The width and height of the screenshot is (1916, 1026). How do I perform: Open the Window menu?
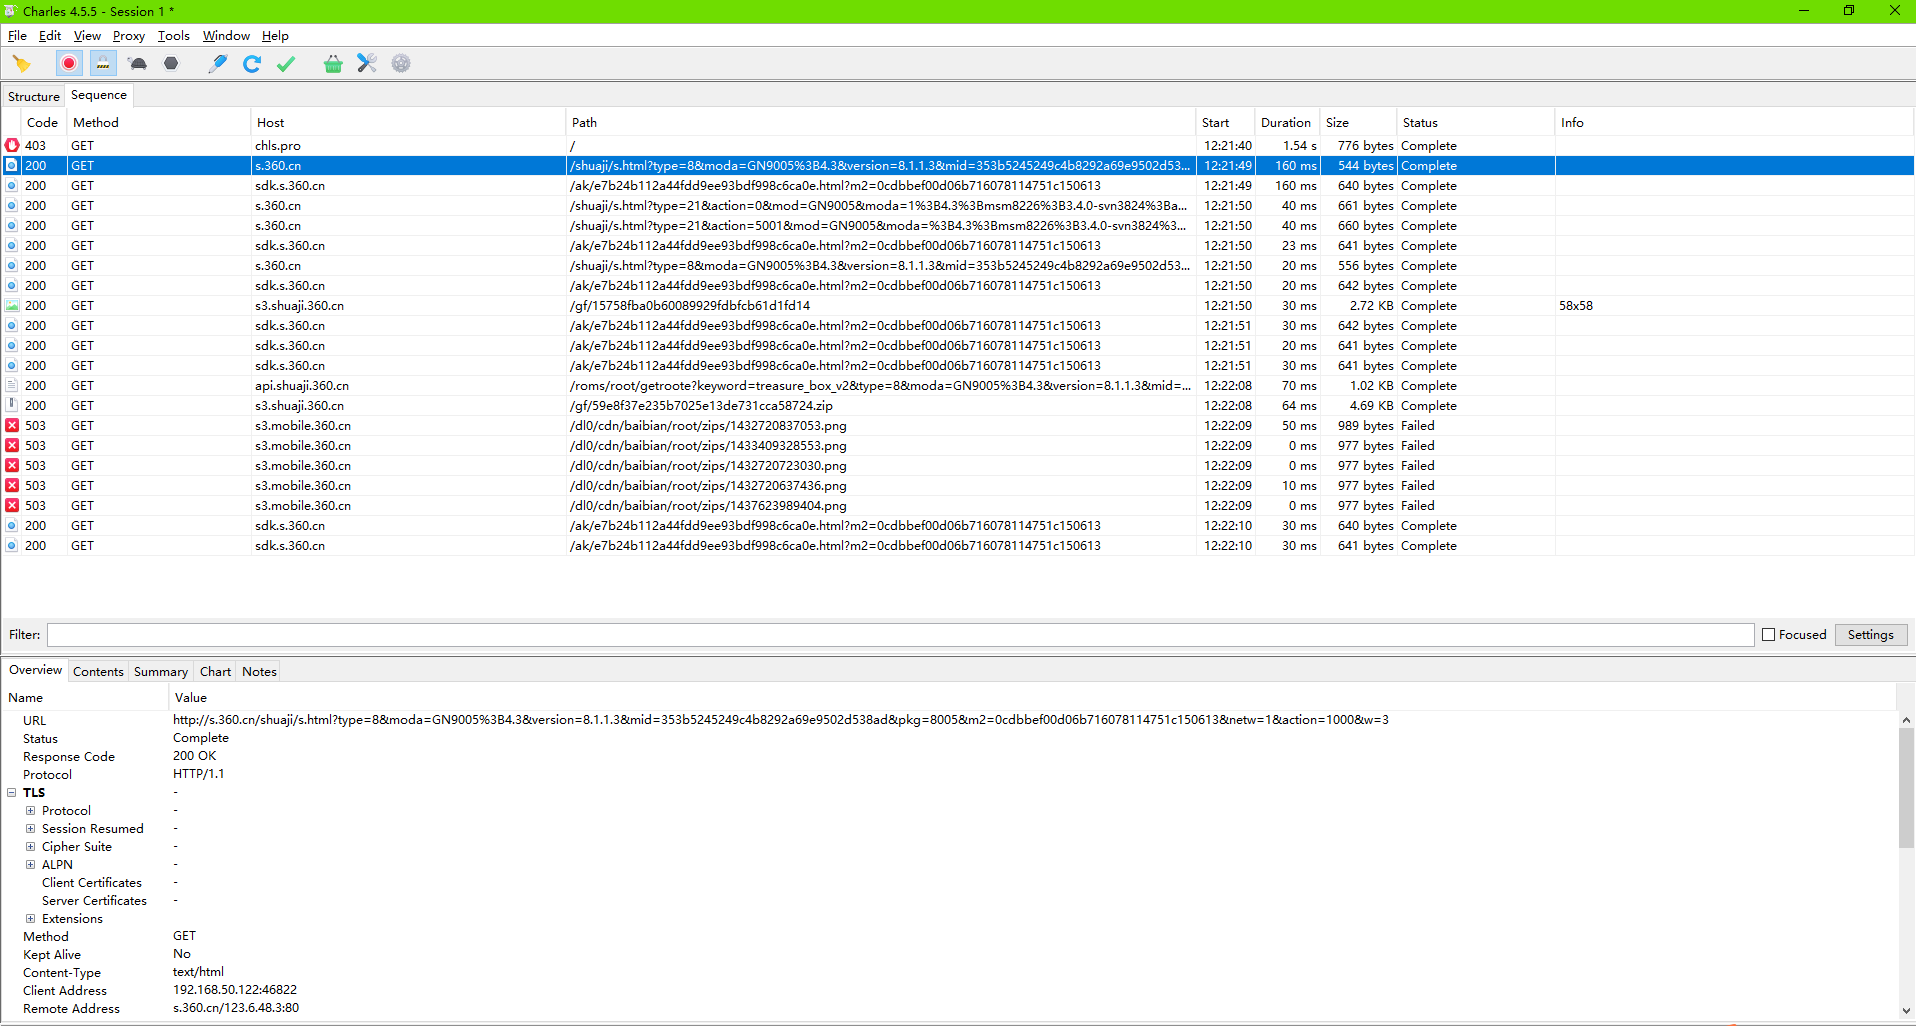[x=226, y=36]
